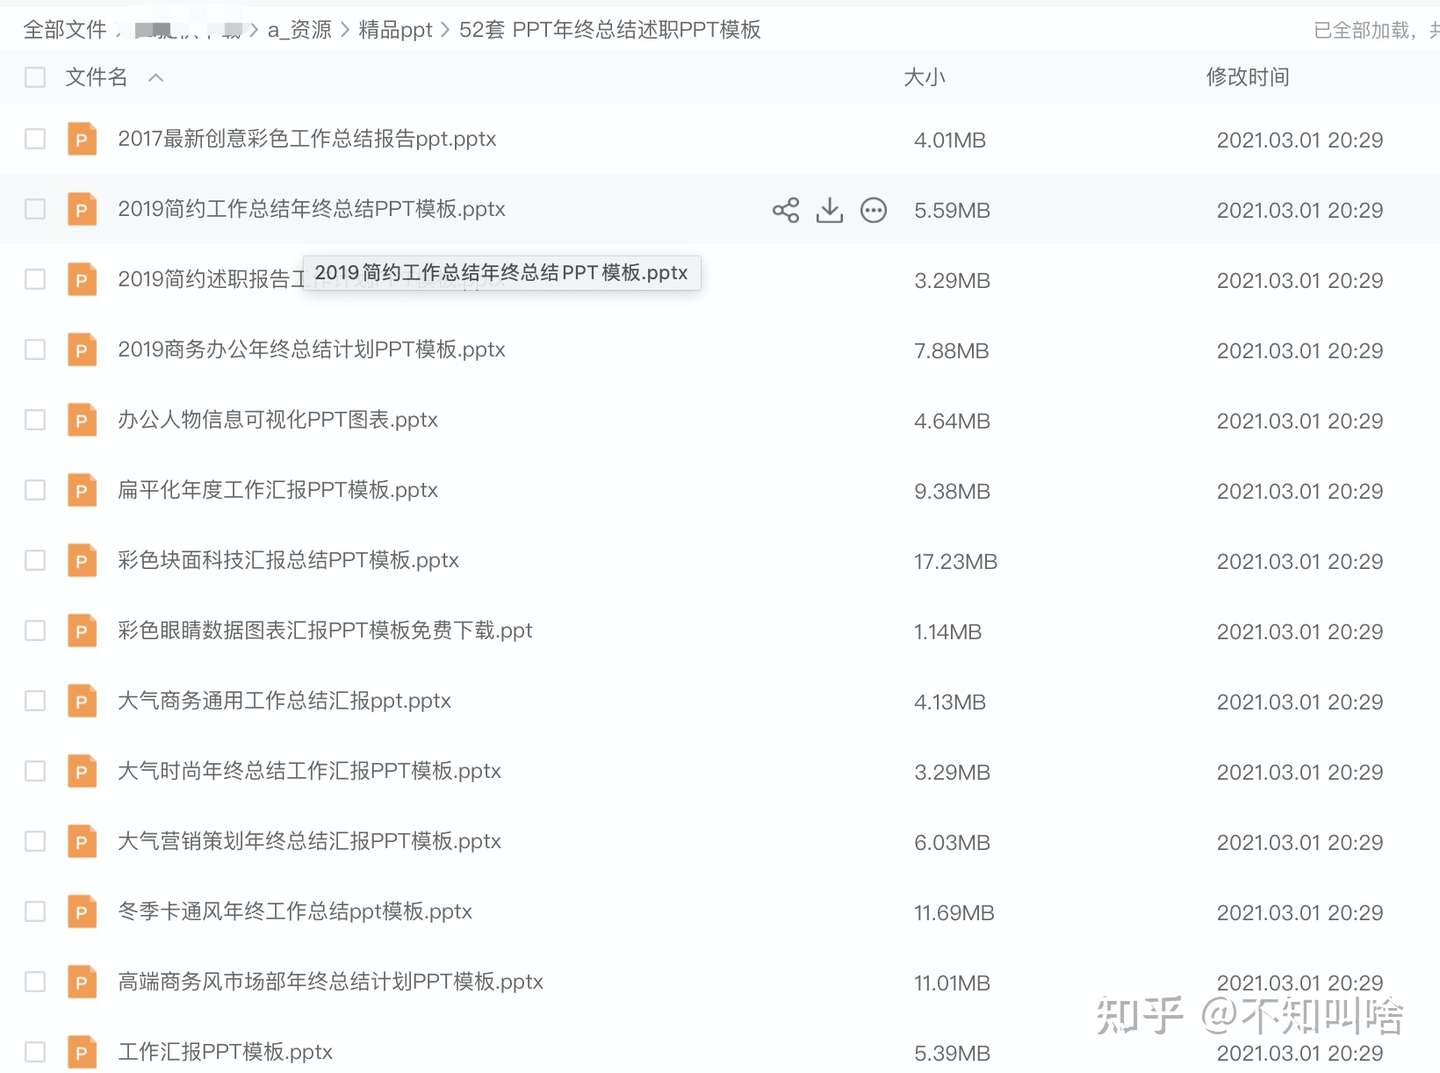Screen dimensions: 1440x1073
Task: Click the 11.69MB size value
Action: [x=954, y=913]
